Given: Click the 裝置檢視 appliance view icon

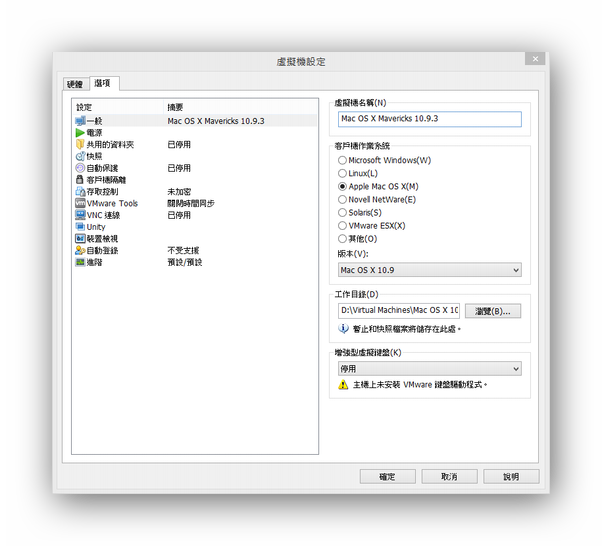Looking at the screenshot, I should (x=80, y=238).
